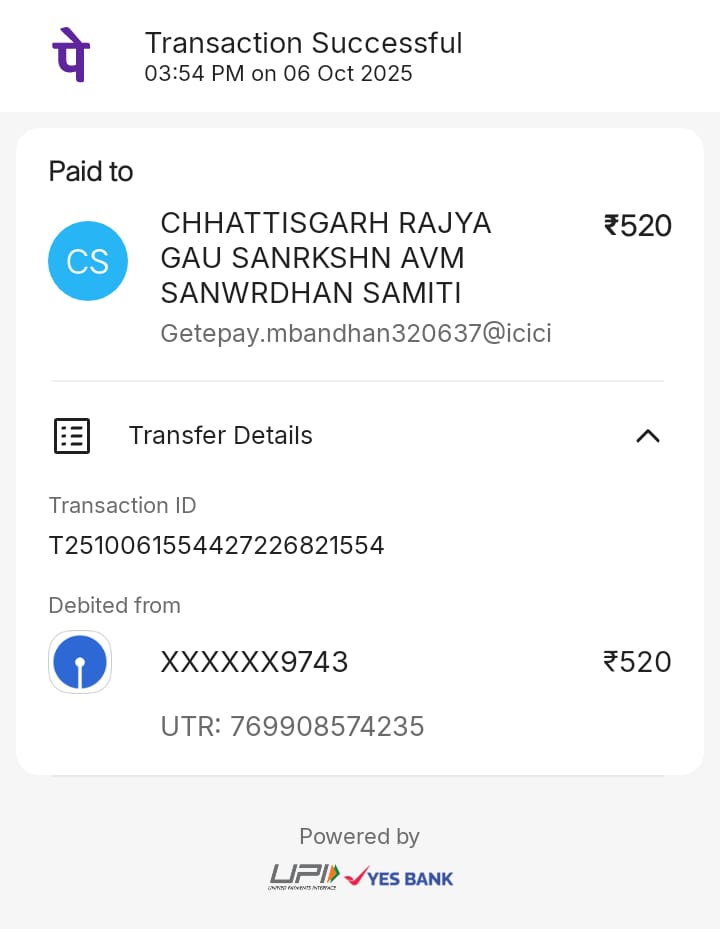
Task: Click the Transfer Details heading
Action: pos(220,436)
